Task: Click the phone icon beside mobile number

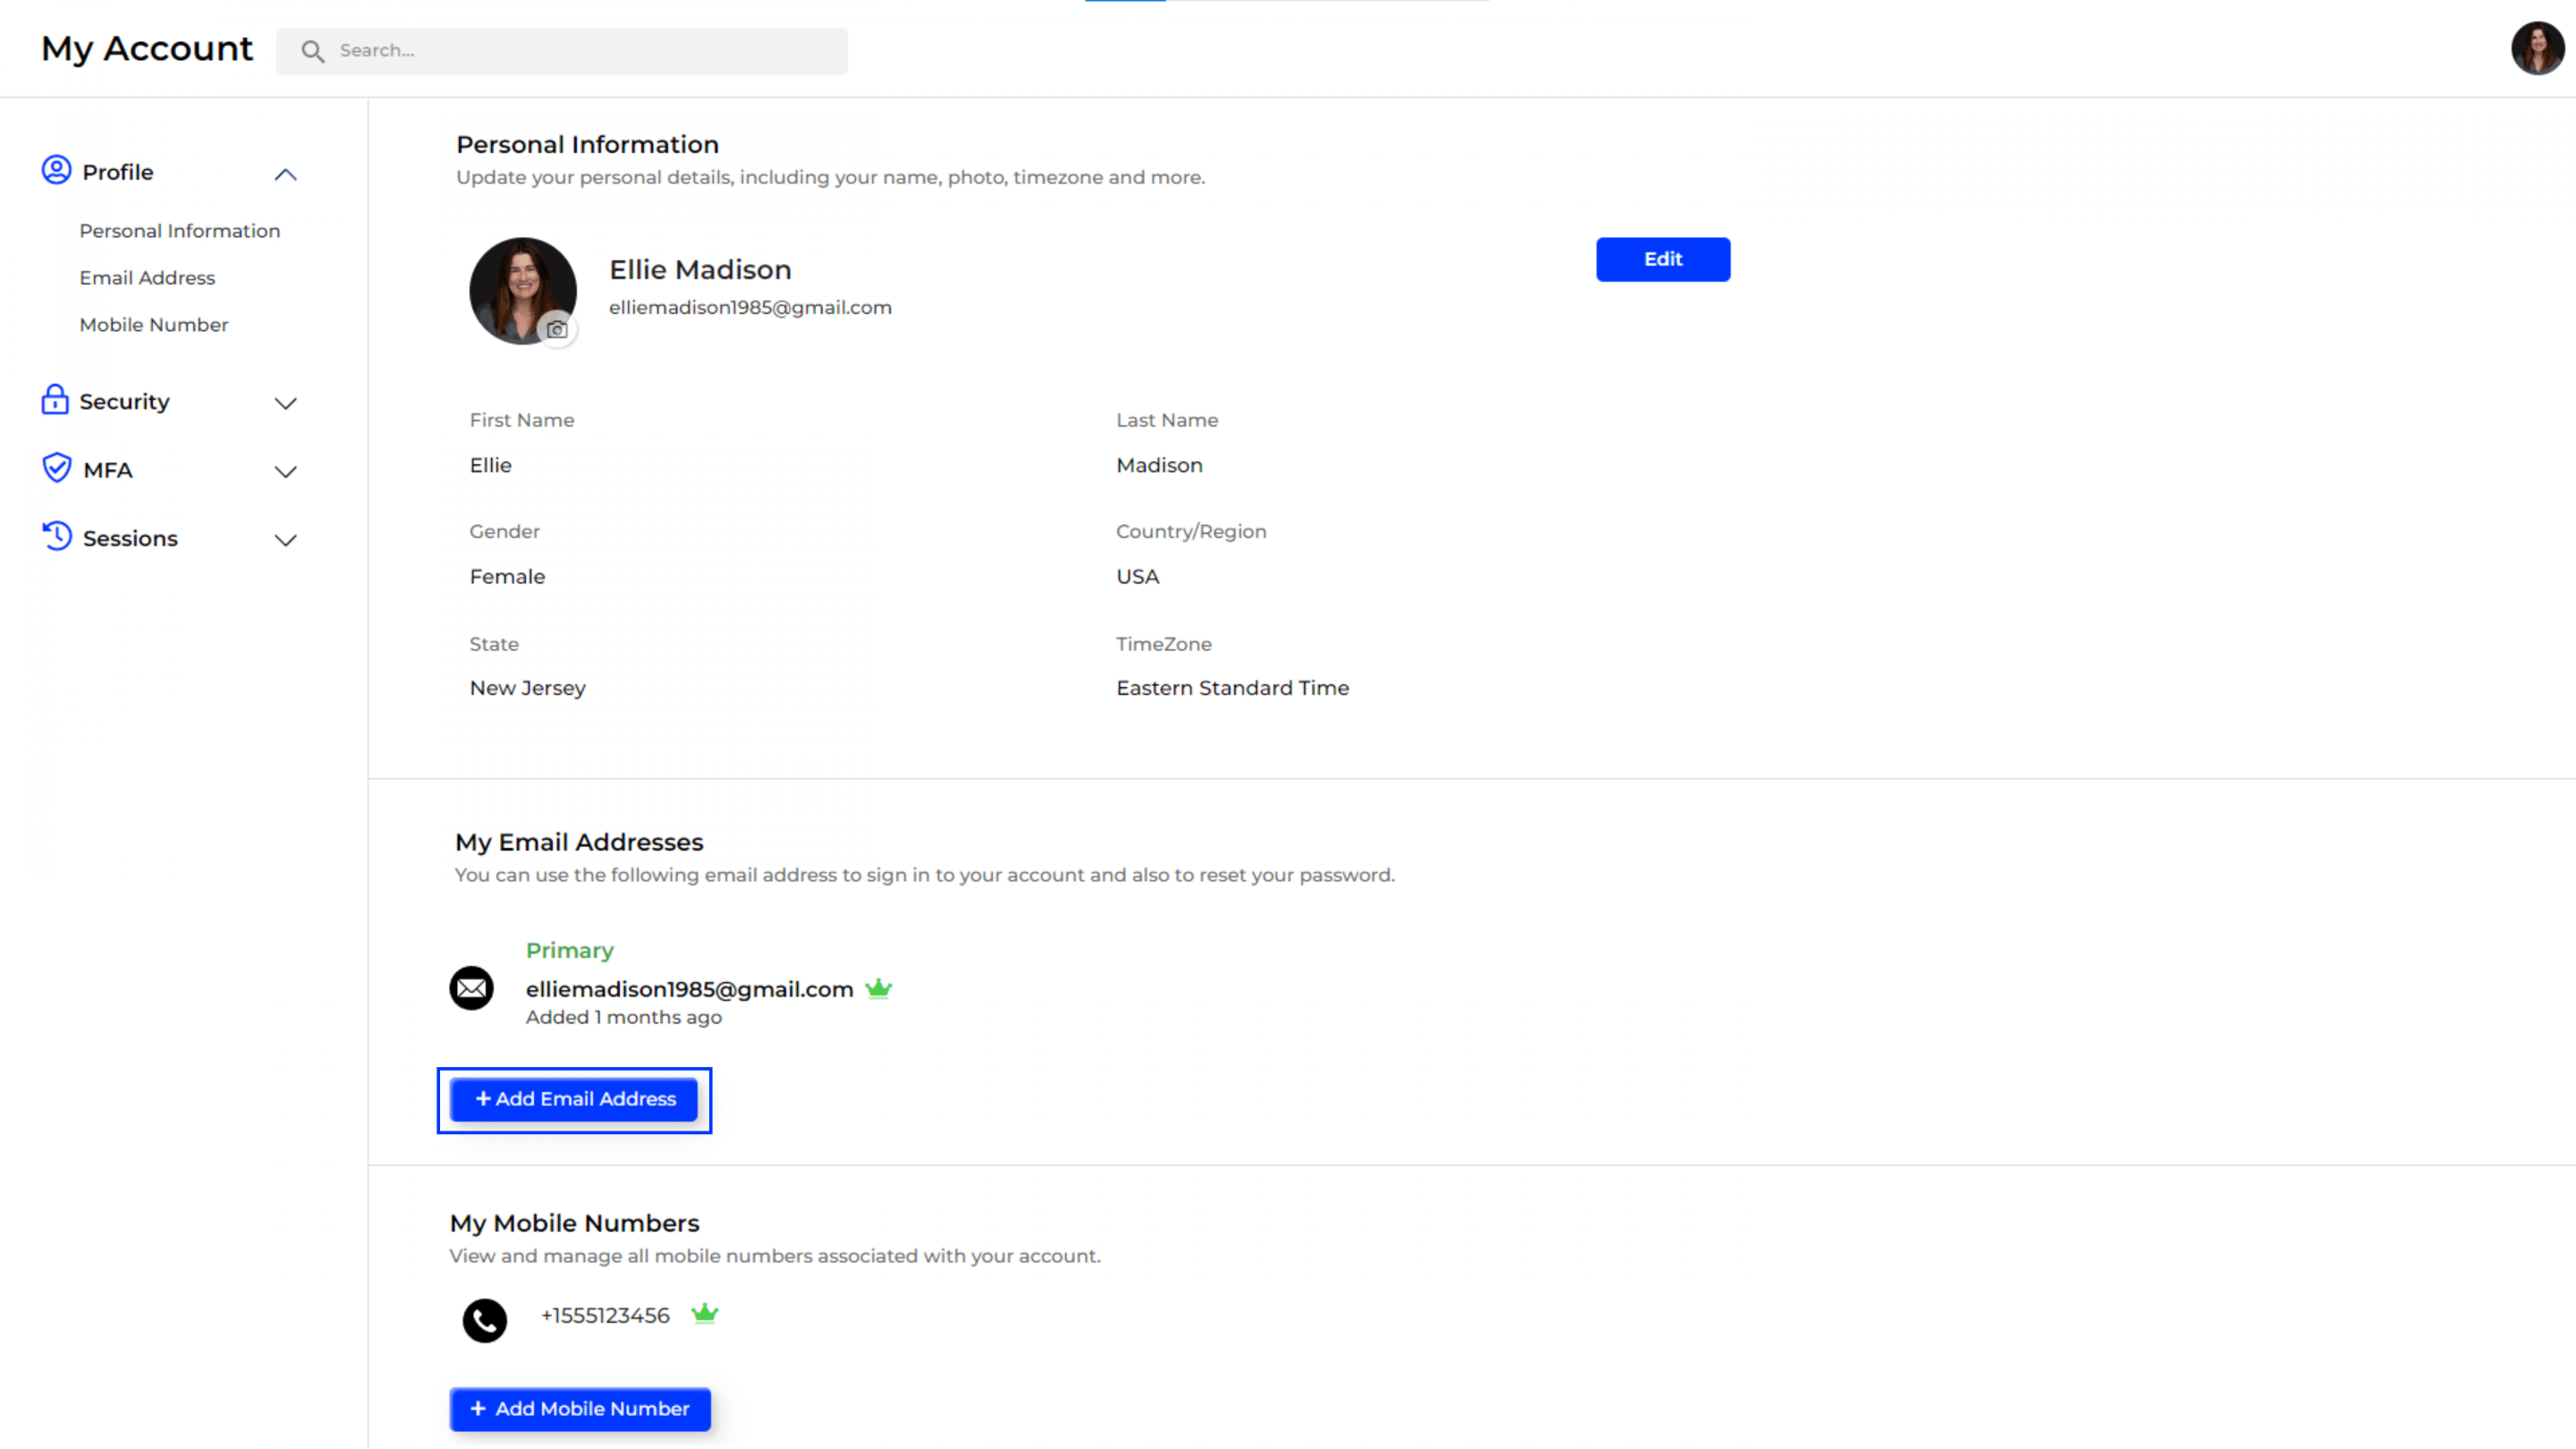Action: pyautogui.click(x=485, y=1320)
